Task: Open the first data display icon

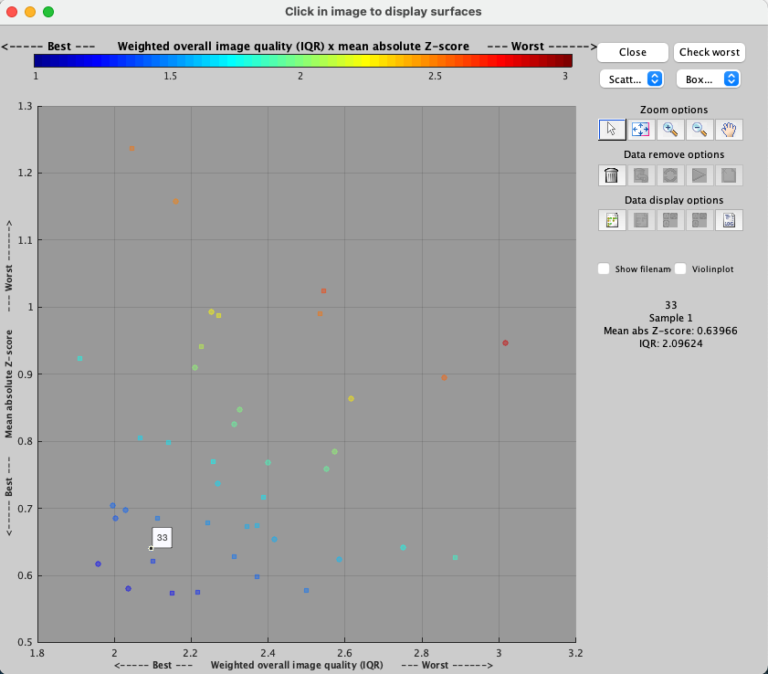Action: click(612, 220)
